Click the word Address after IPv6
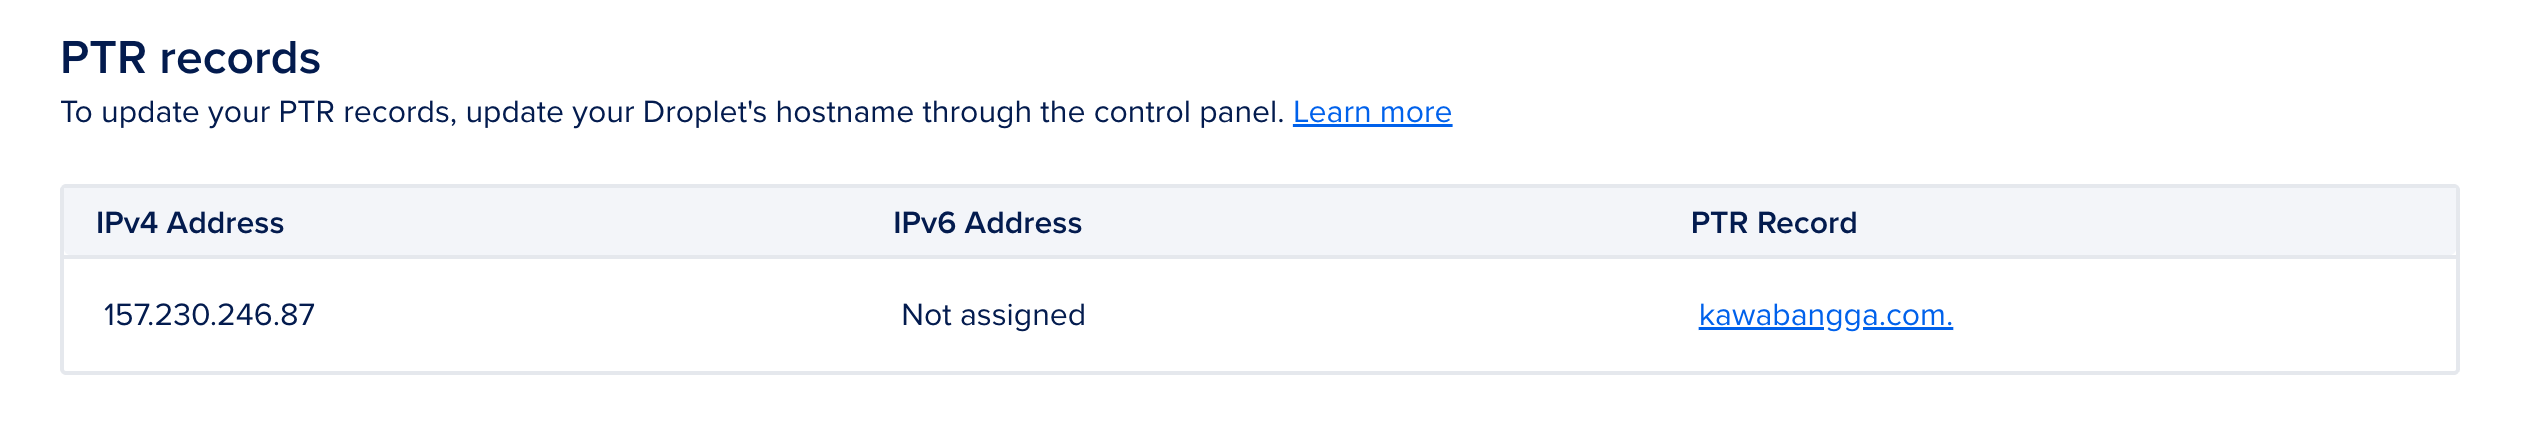The height and width of the screenshot is (426, 2526). tap(1023, 223)
